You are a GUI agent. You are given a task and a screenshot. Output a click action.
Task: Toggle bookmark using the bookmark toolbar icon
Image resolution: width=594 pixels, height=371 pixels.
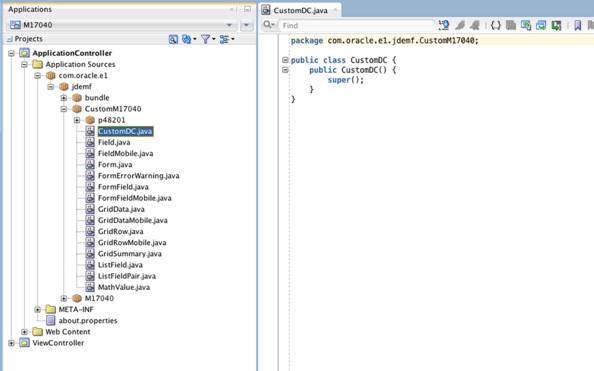577,25
